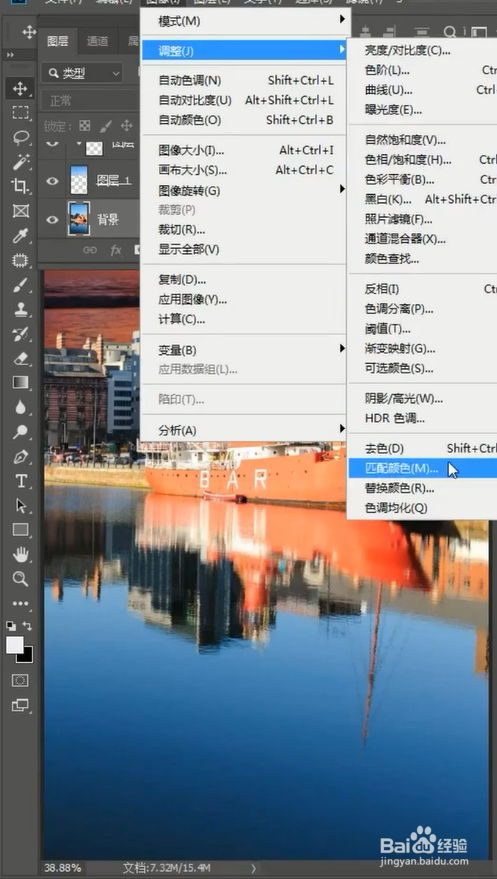497x879 pixels.
Task: Expand the 图像旋转(G) submenu
Action: click(245, 191)
